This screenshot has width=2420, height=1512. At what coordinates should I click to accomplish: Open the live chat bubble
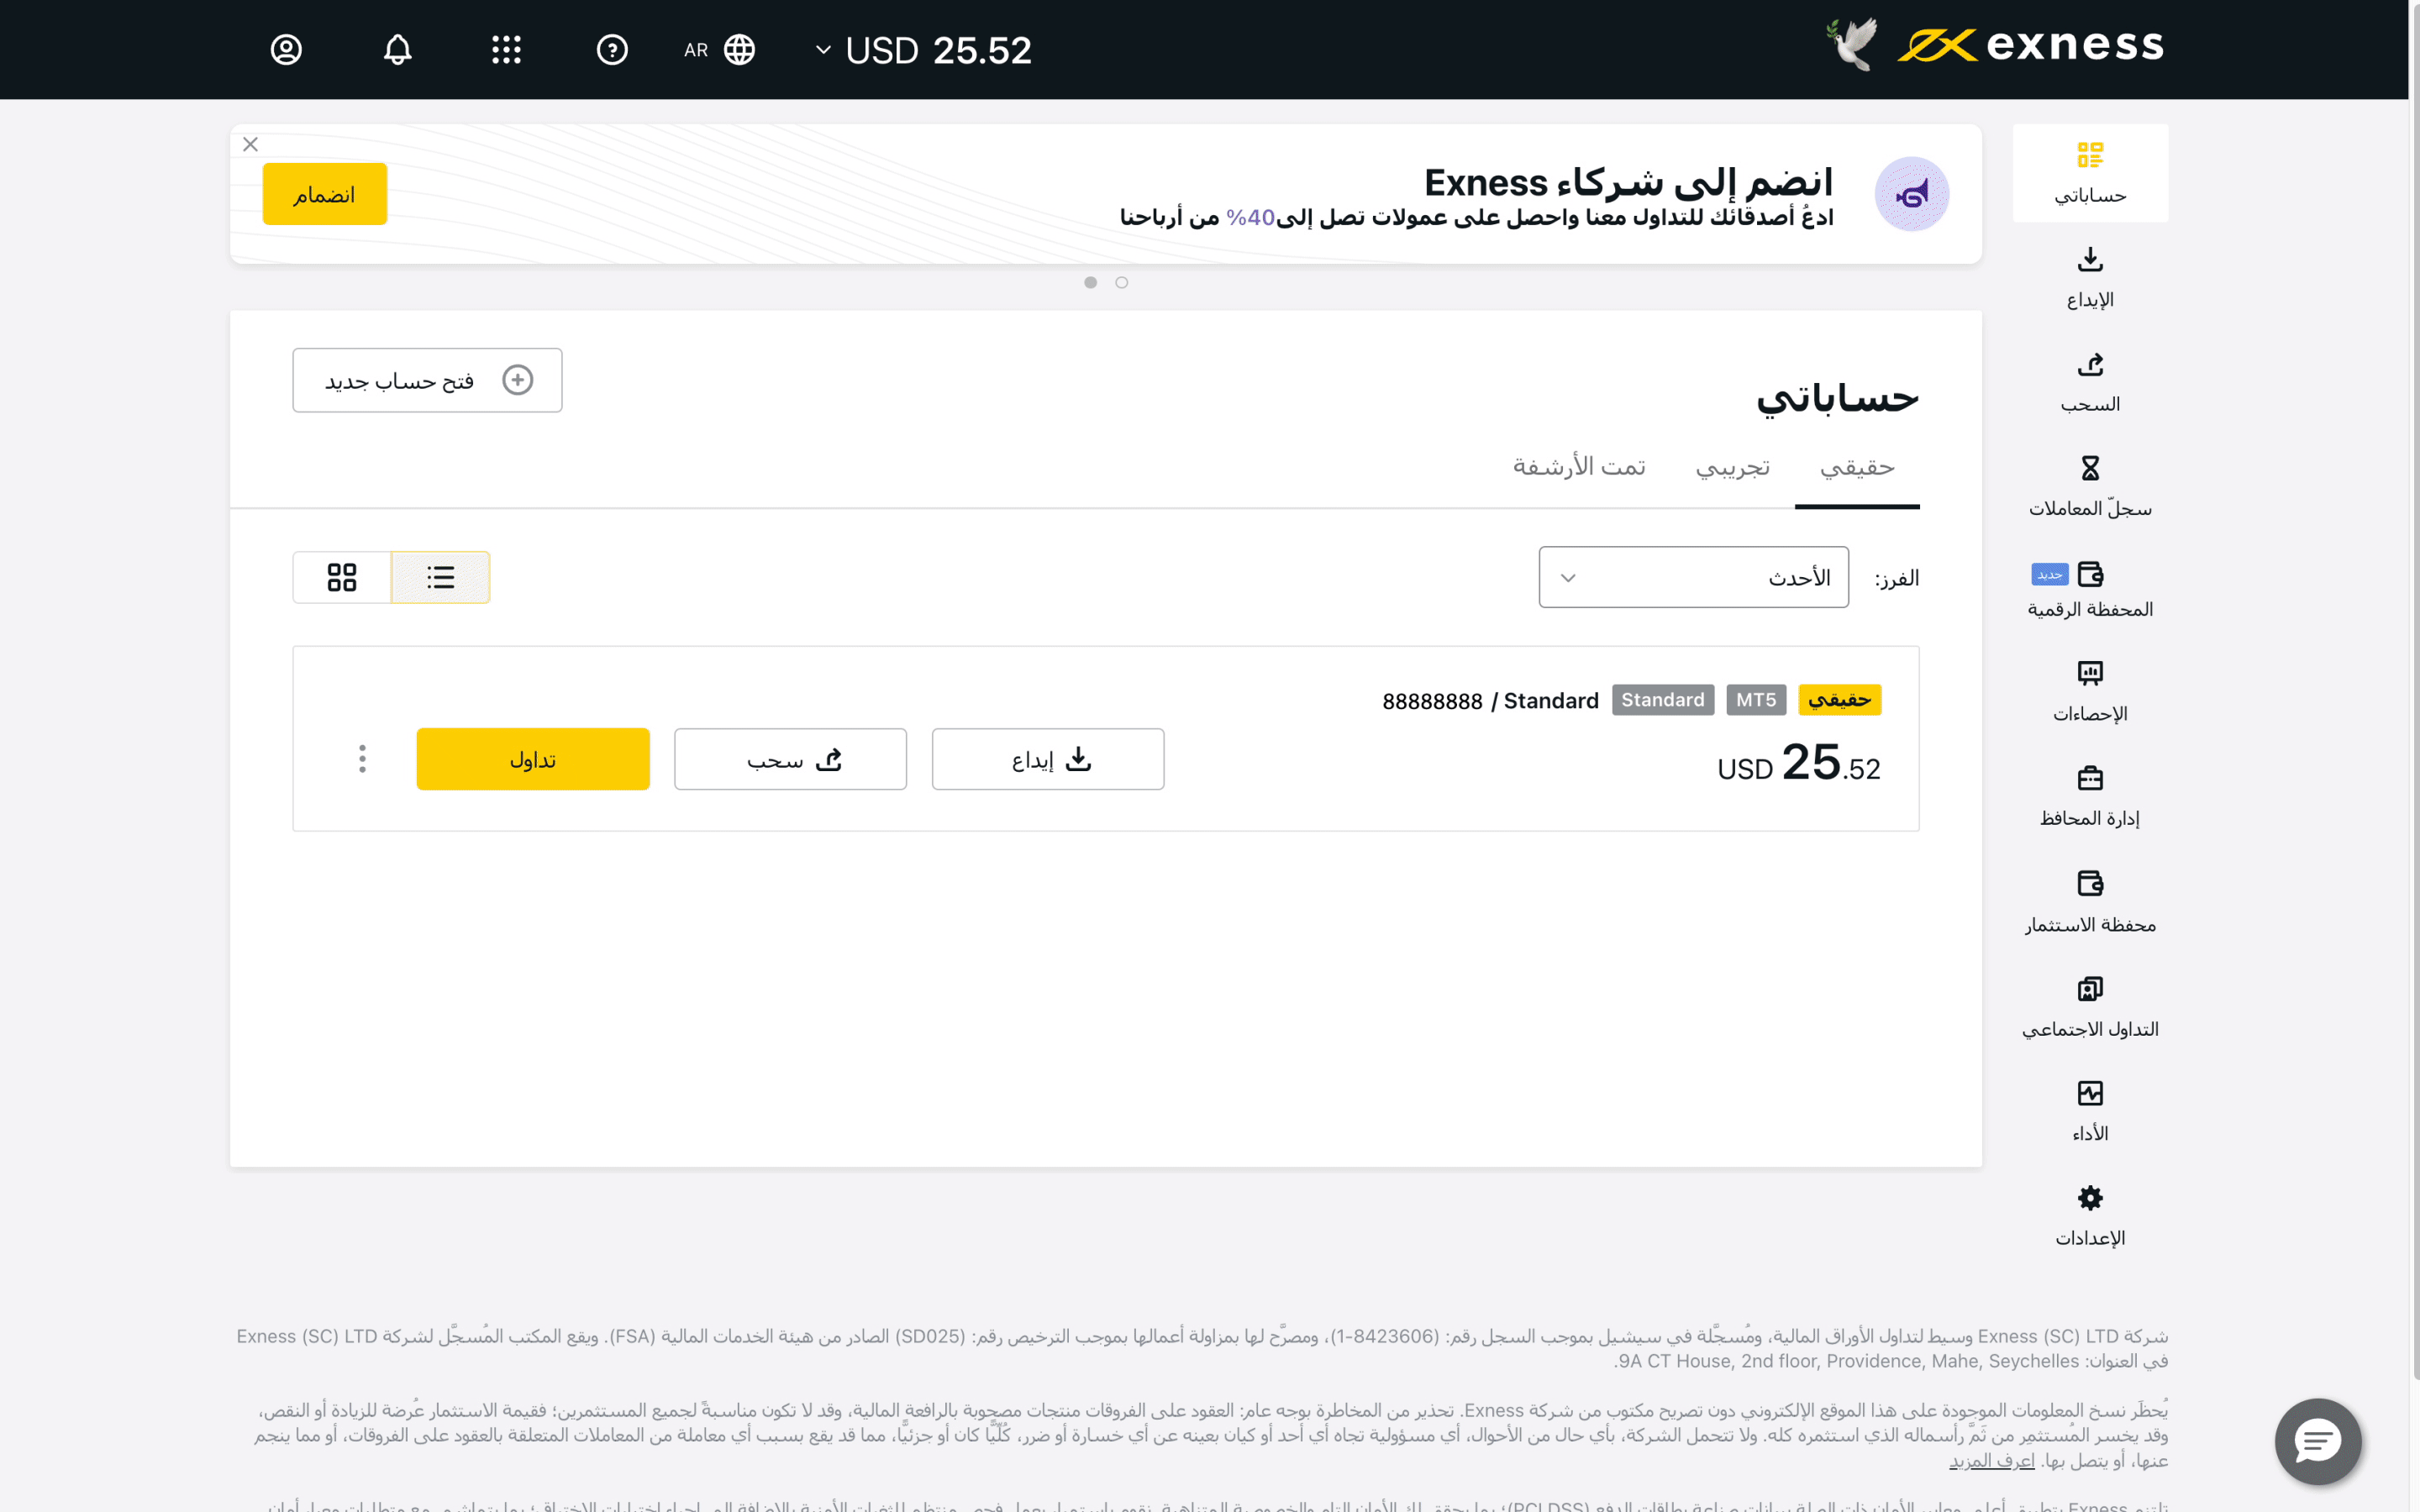click(2318, 1441)
